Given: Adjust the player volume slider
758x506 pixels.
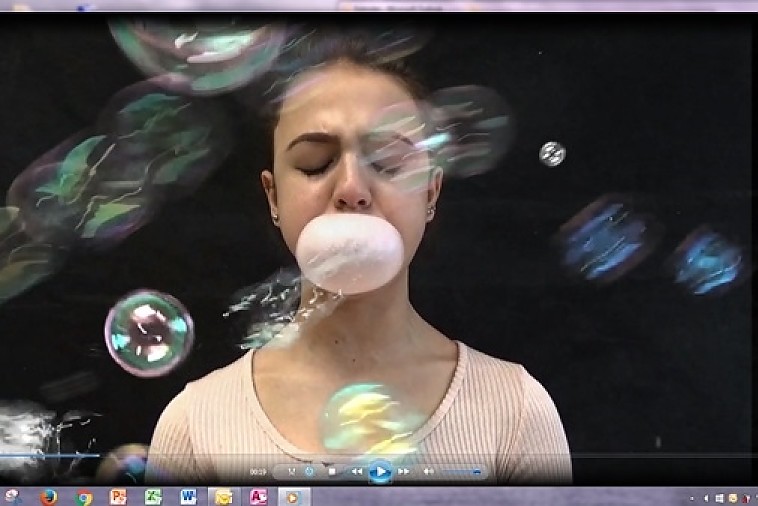Looking at the screenshot, I should click(460, 471).
